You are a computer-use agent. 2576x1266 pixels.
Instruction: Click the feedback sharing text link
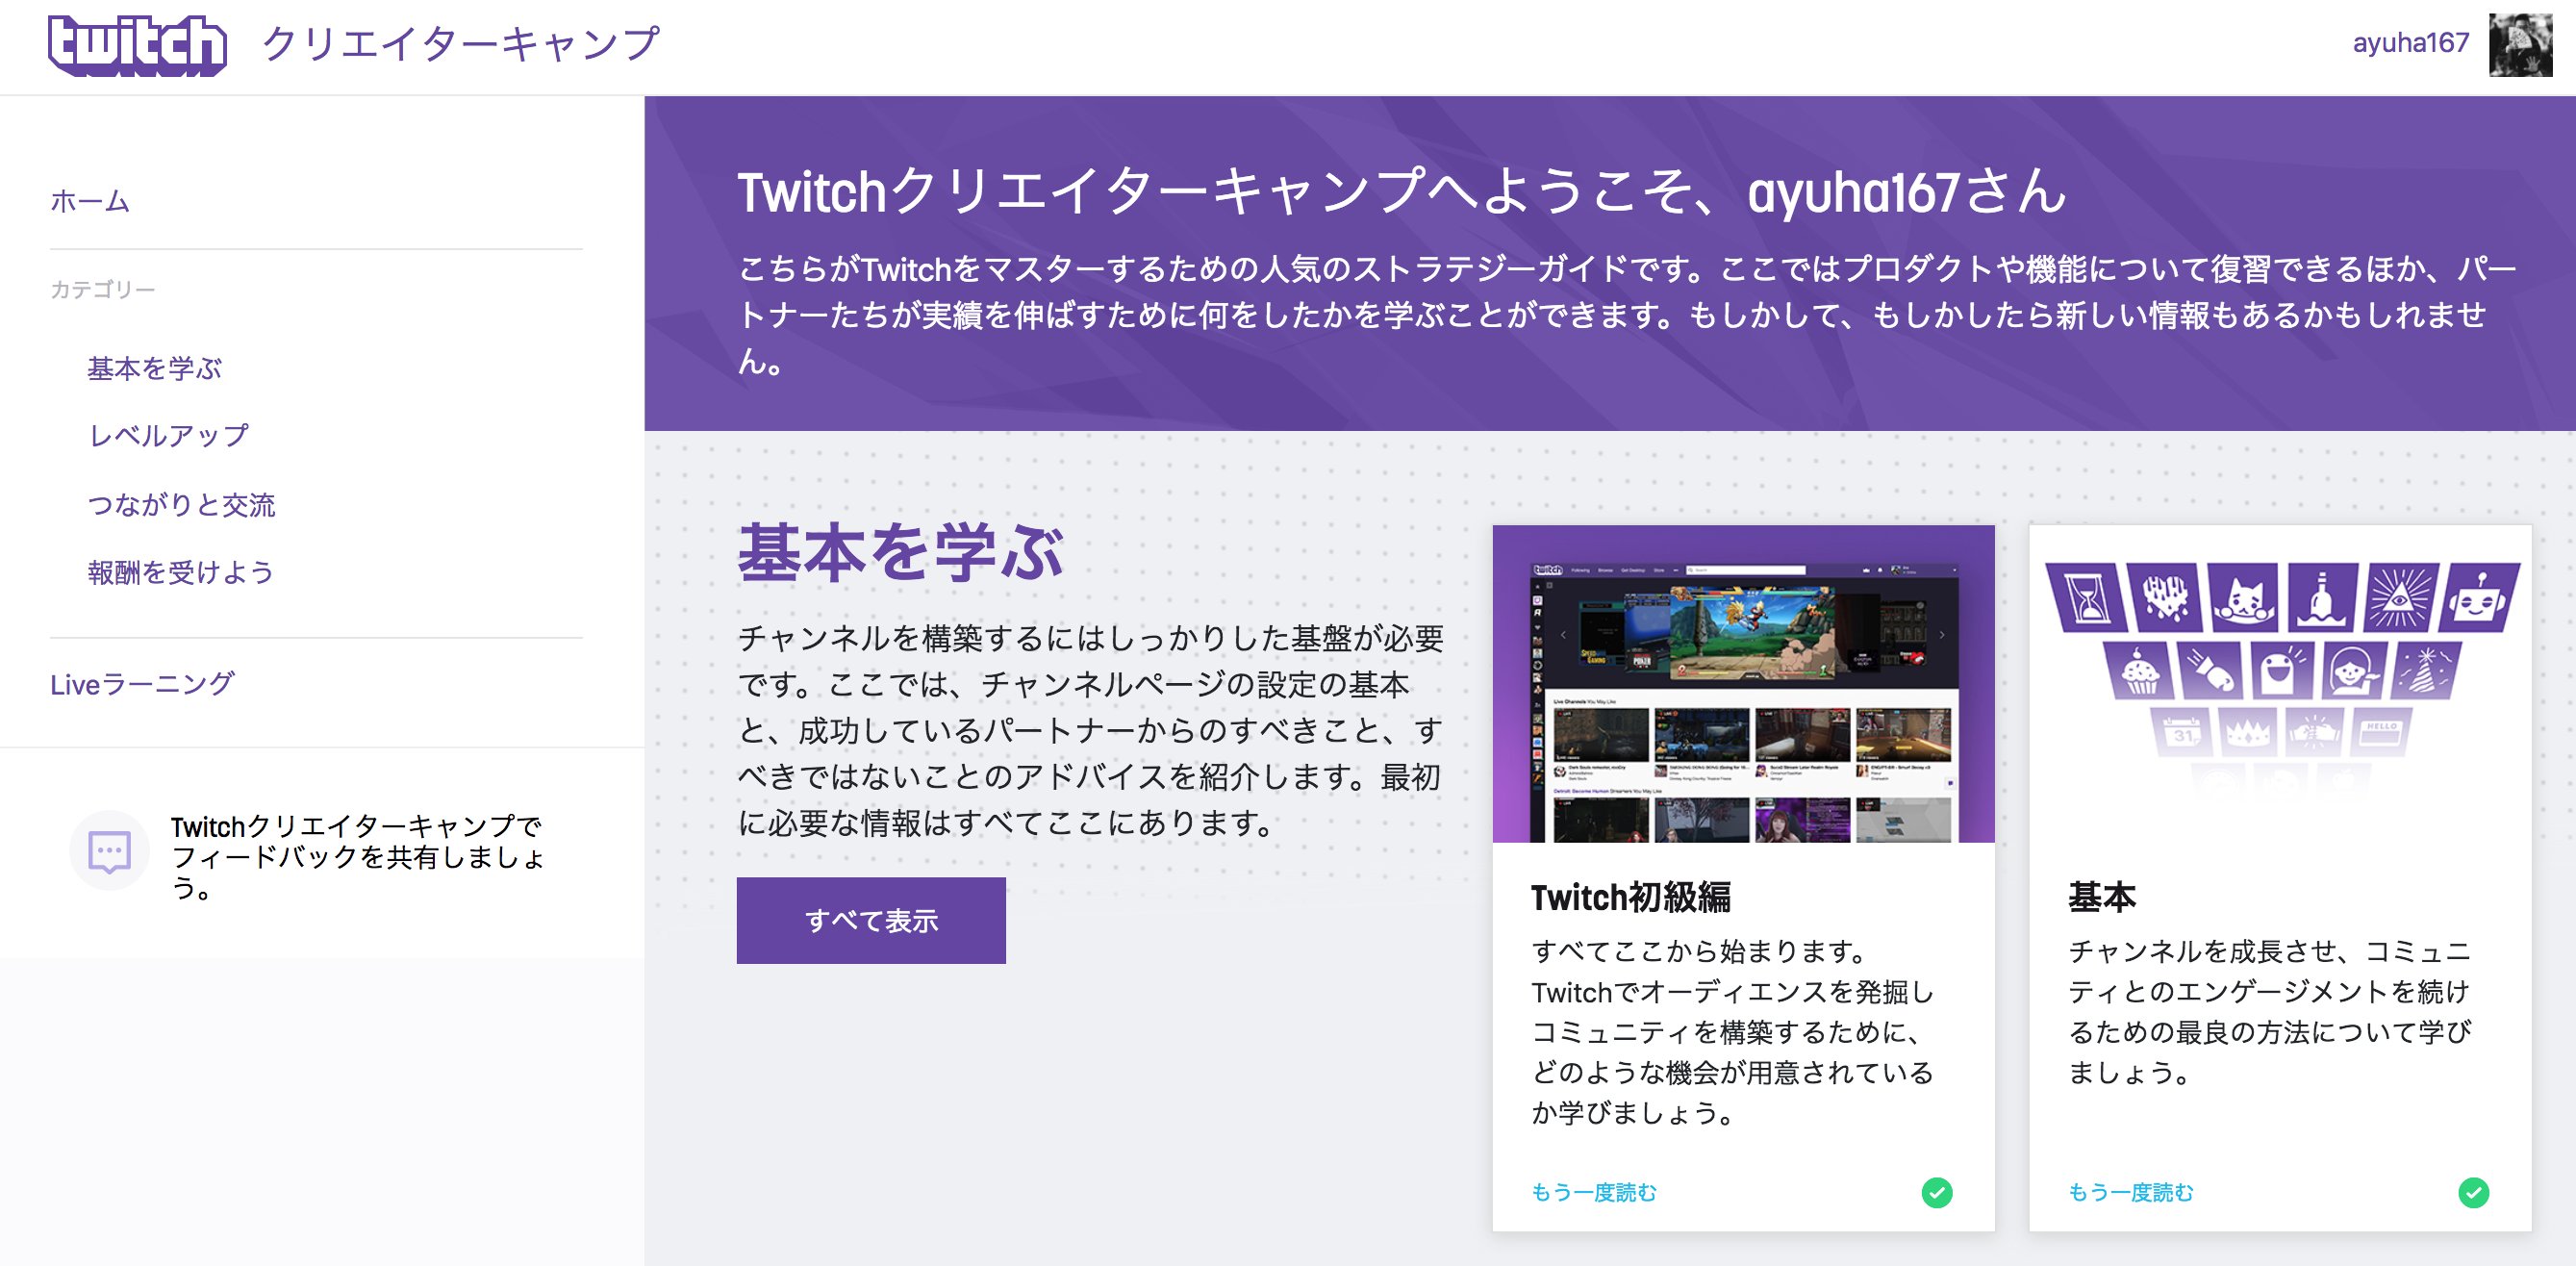[358, 856]
